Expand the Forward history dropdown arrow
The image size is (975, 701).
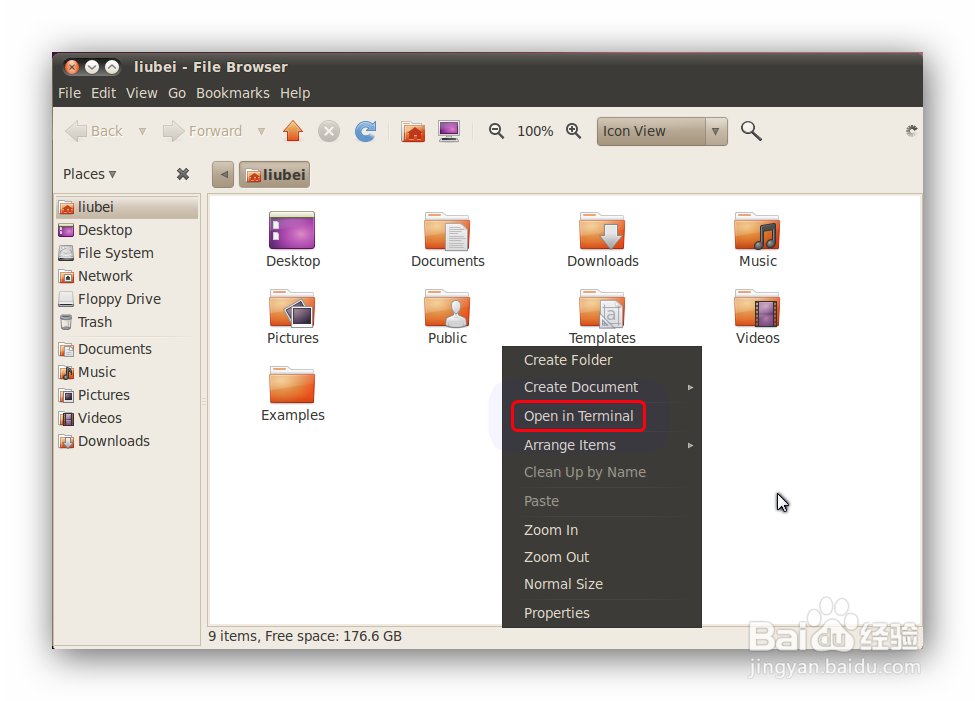(261, 131)
